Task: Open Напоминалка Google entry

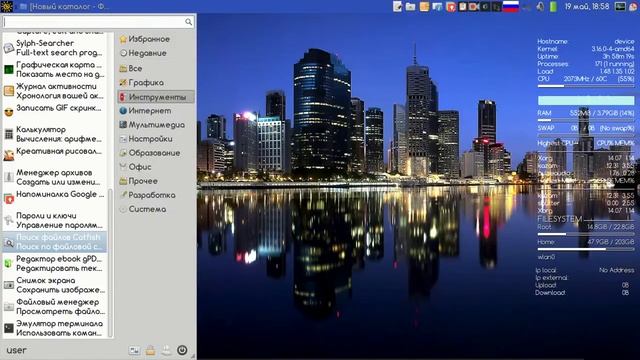Action: [x=54, y=199]
